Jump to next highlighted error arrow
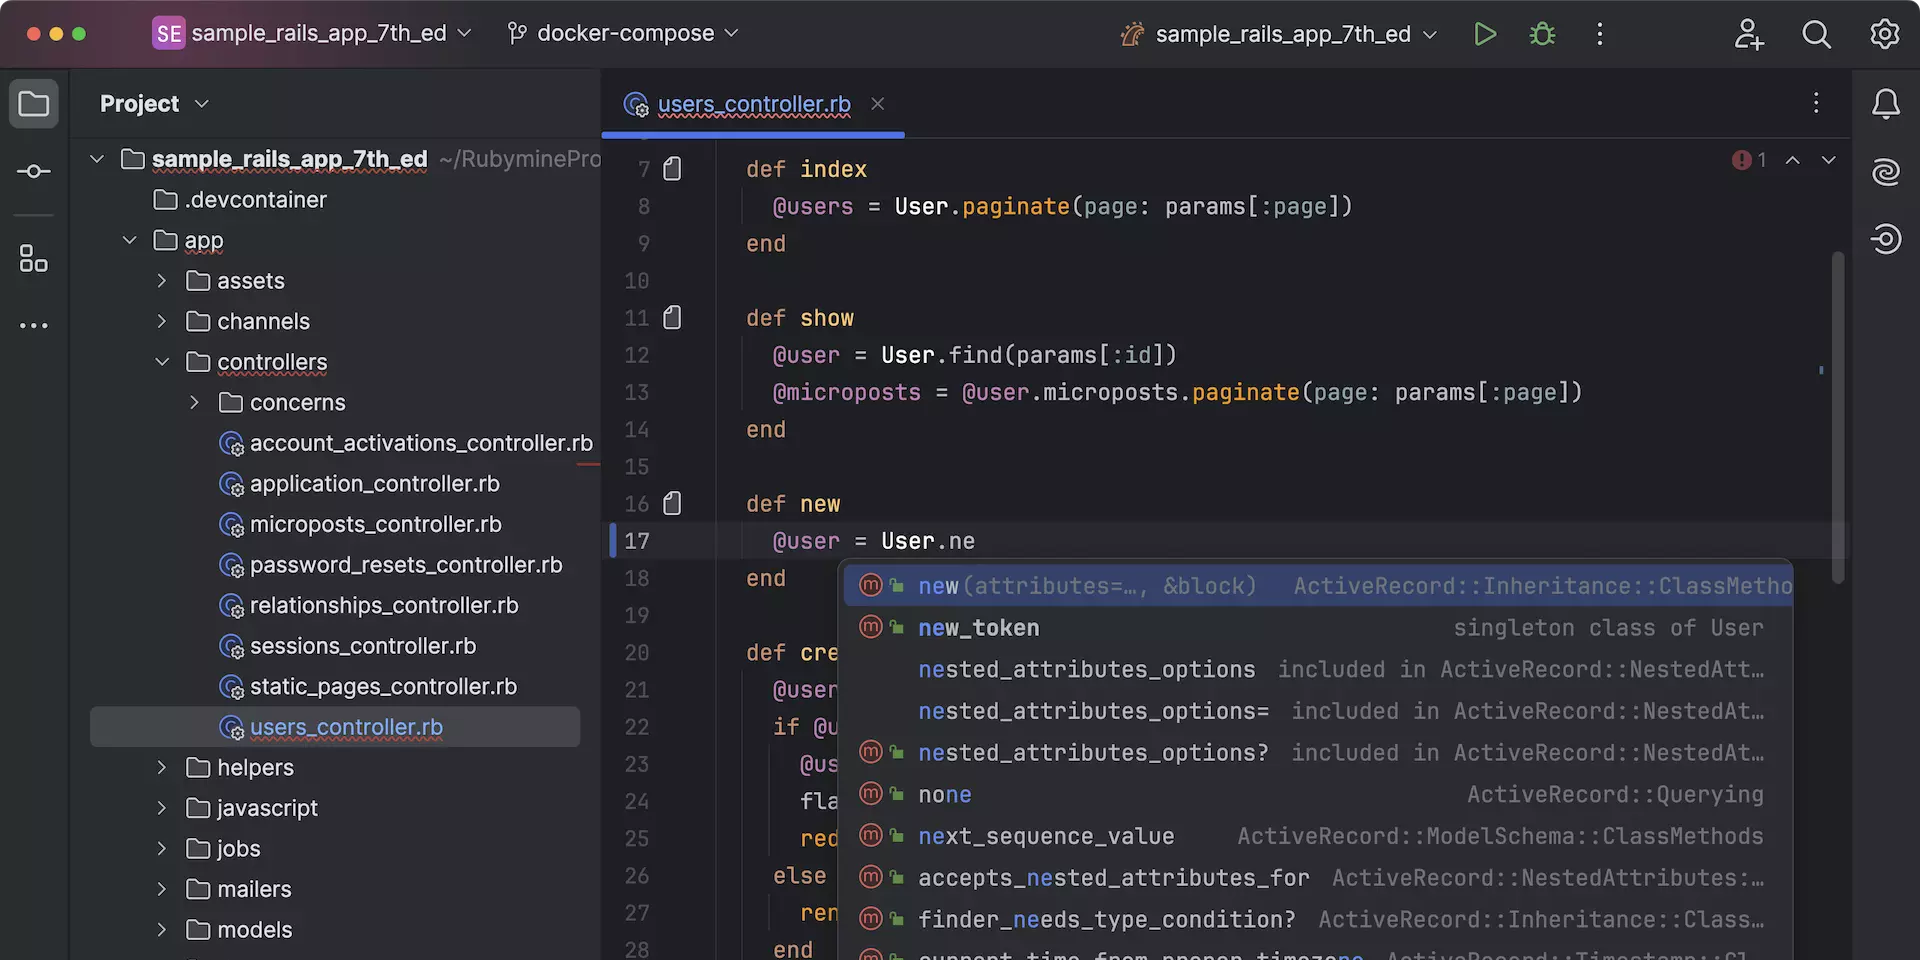 click(x=1828, y=160)
